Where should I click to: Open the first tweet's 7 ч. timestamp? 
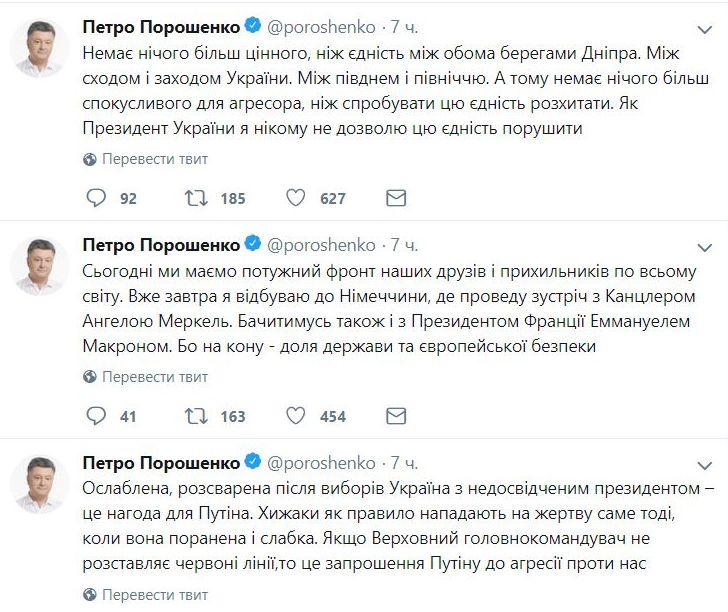[x=405, y=26]
